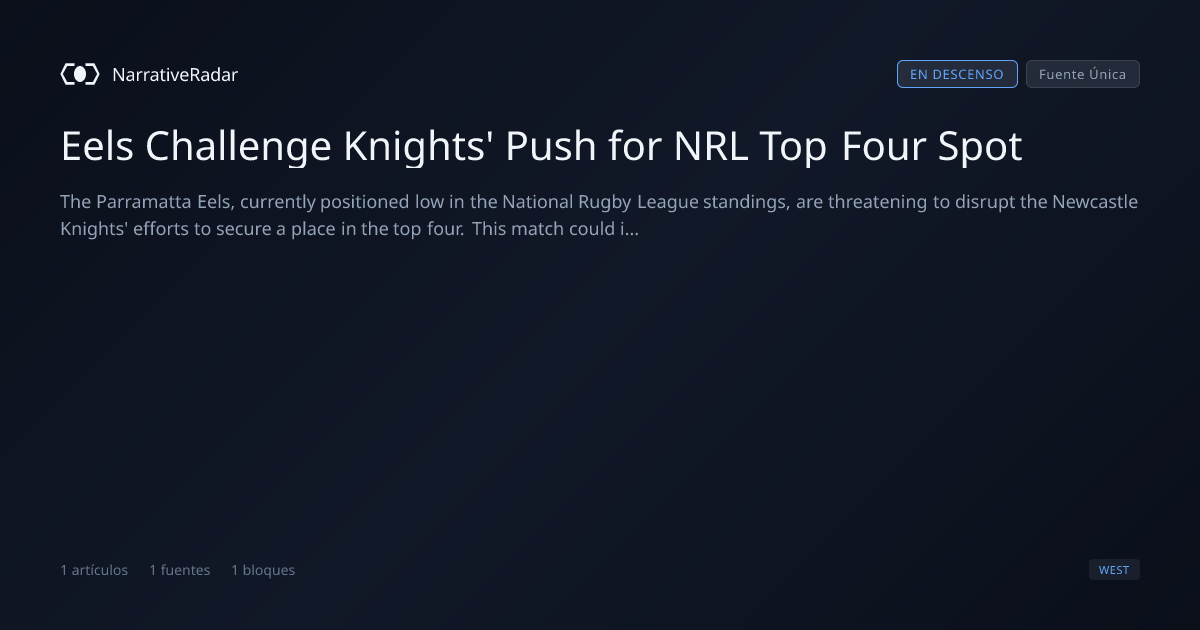This screenshot has height=630, width=1200.
Task: Click the article summary paragraph
Action: point(600,215)
